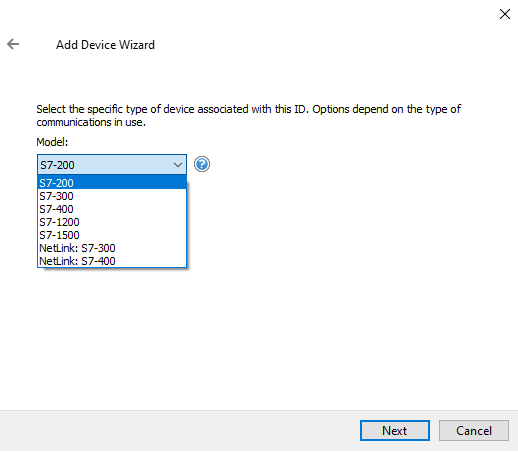Click the Add Device Wizard title text
The height and width of the screenshot is (452, 518).
[105, 44]
